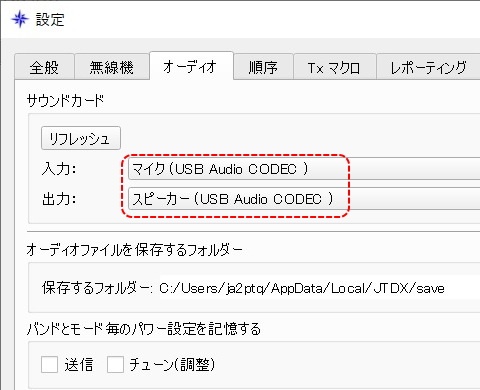Switch to the 全般 tab

[44, 67]
